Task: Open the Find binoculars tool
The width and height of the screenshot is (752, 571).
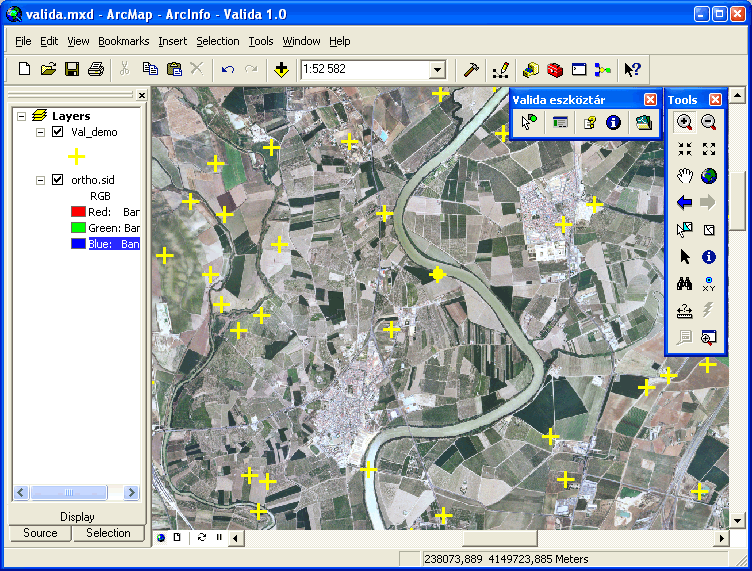Action: (x=685, y=284)
